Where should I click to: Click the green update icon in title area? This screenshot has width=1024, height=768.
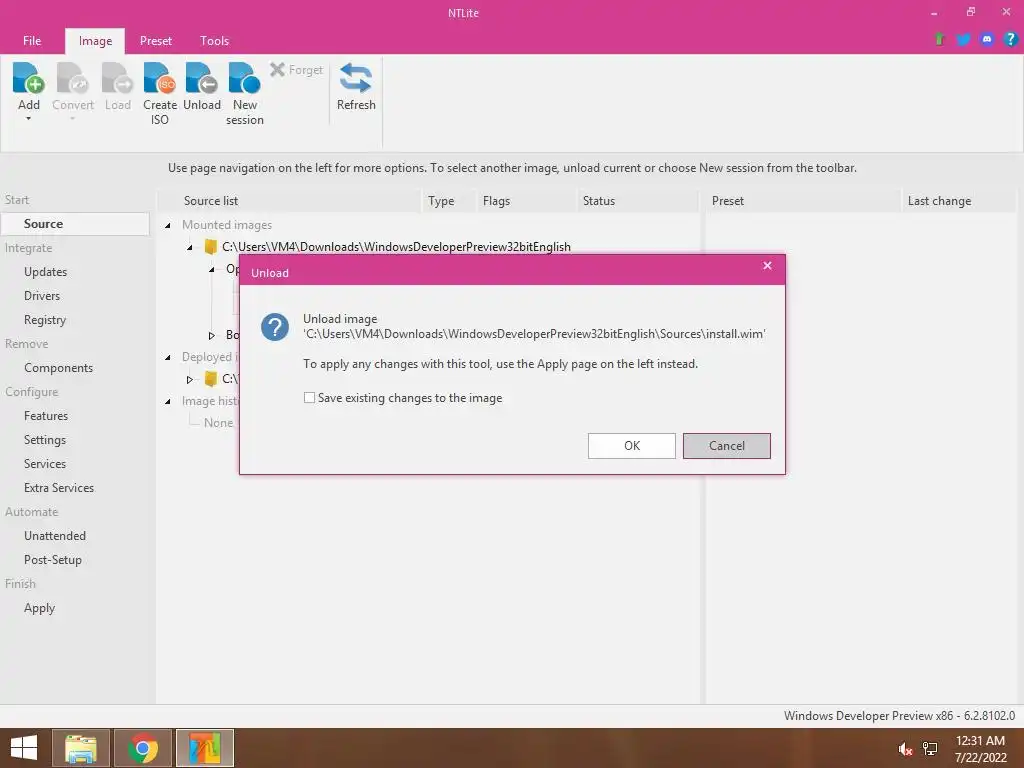click(x=940, y=39)
